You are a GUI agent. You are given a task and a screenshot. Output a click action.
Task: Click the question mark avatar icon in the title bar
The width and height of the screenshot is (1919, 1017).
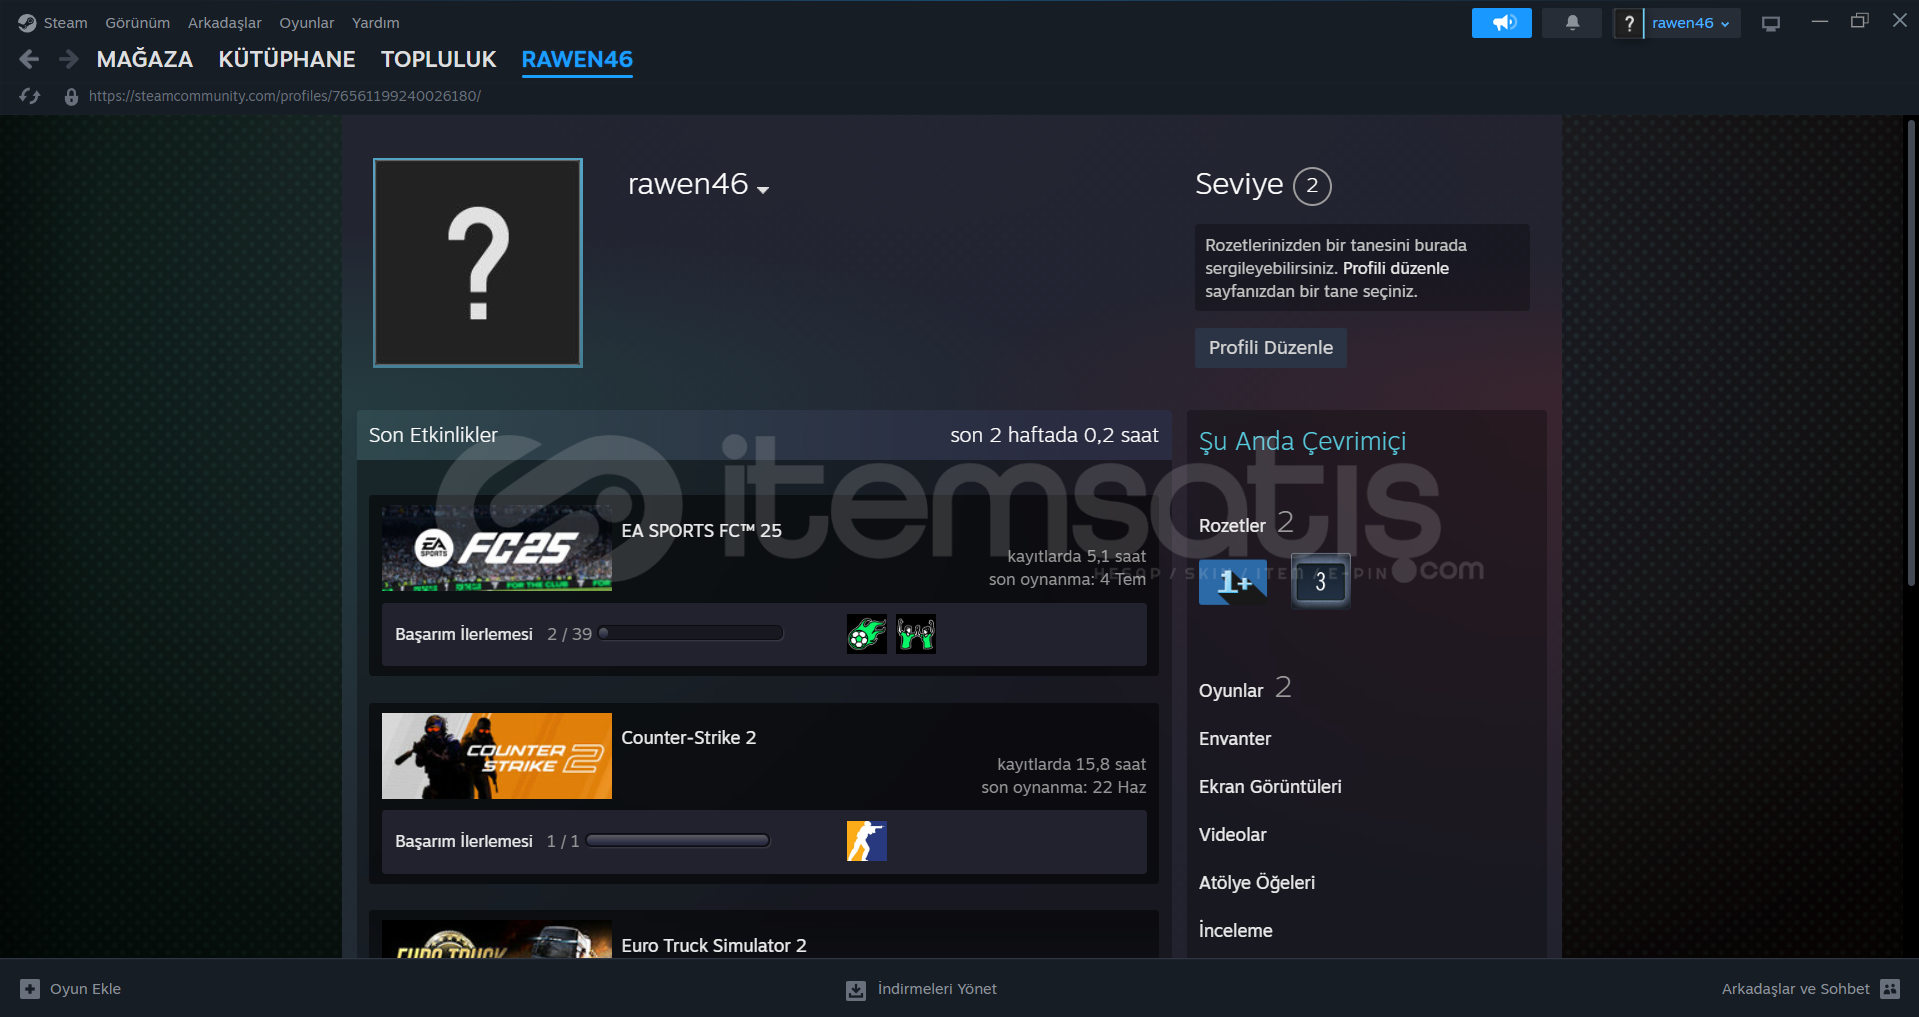(1628, 23)
